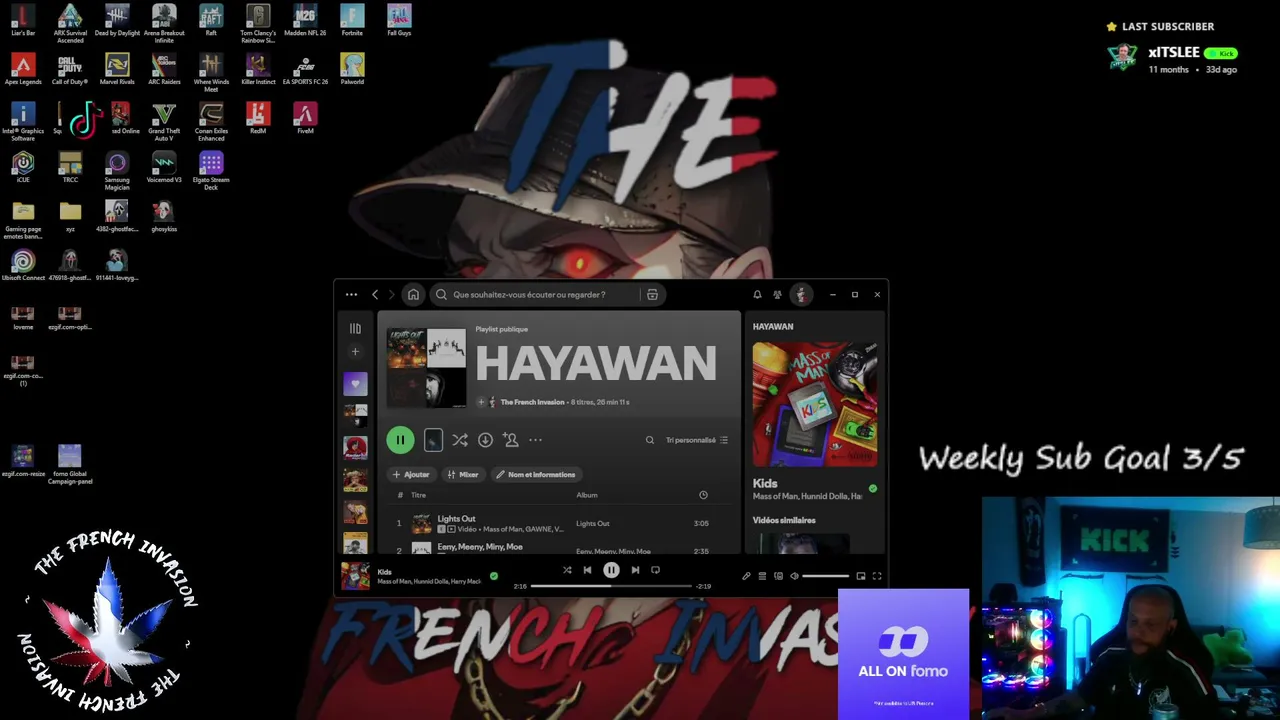The image size is (1280, 720).
Task: Sort by duration clock column
Action: tap(703, 495)
